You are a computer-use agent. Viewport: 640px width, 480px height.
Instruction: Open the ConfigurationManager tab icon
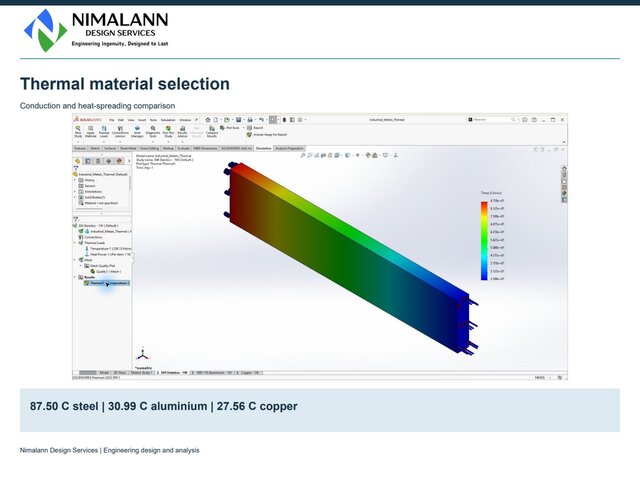click(98, 161)
